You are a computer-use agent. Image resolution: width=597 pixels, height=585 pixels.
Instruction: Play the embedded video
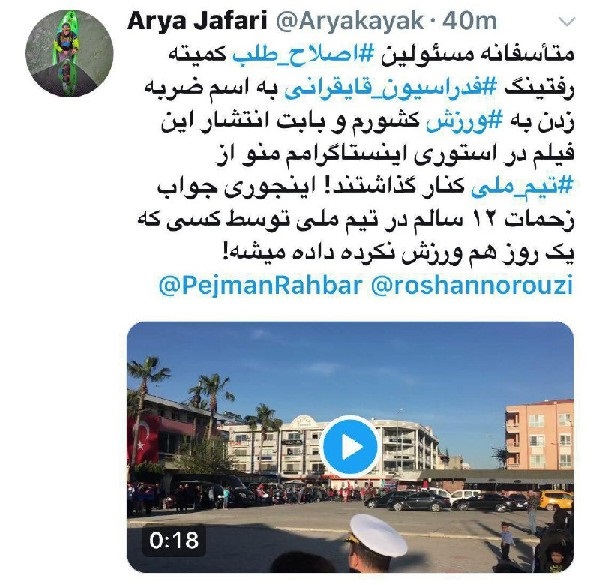click(x=351, y=448)
